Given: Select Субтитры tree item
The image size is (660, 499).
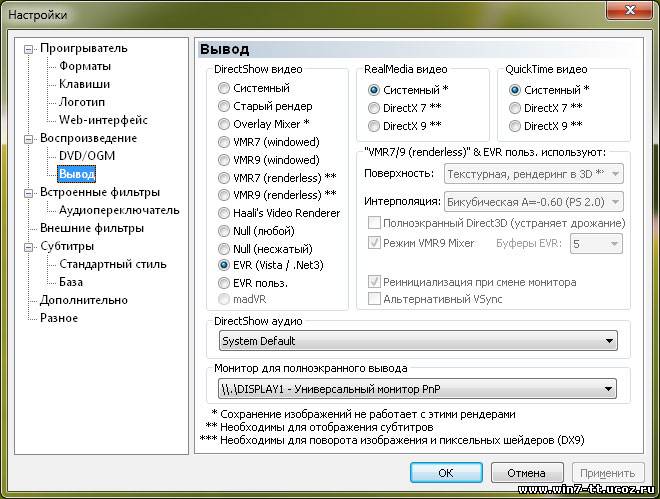Looking at the screenshot, I should pos(67,246).
